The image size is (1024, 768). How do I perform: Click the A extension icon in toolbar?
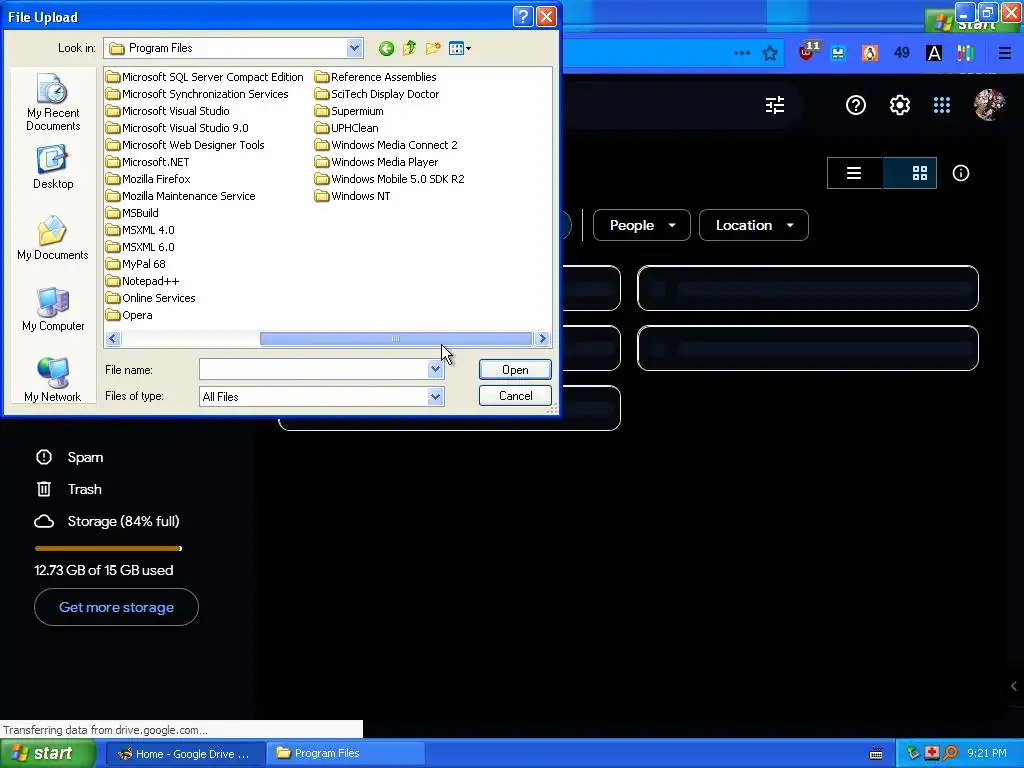(x=934, y=54)
